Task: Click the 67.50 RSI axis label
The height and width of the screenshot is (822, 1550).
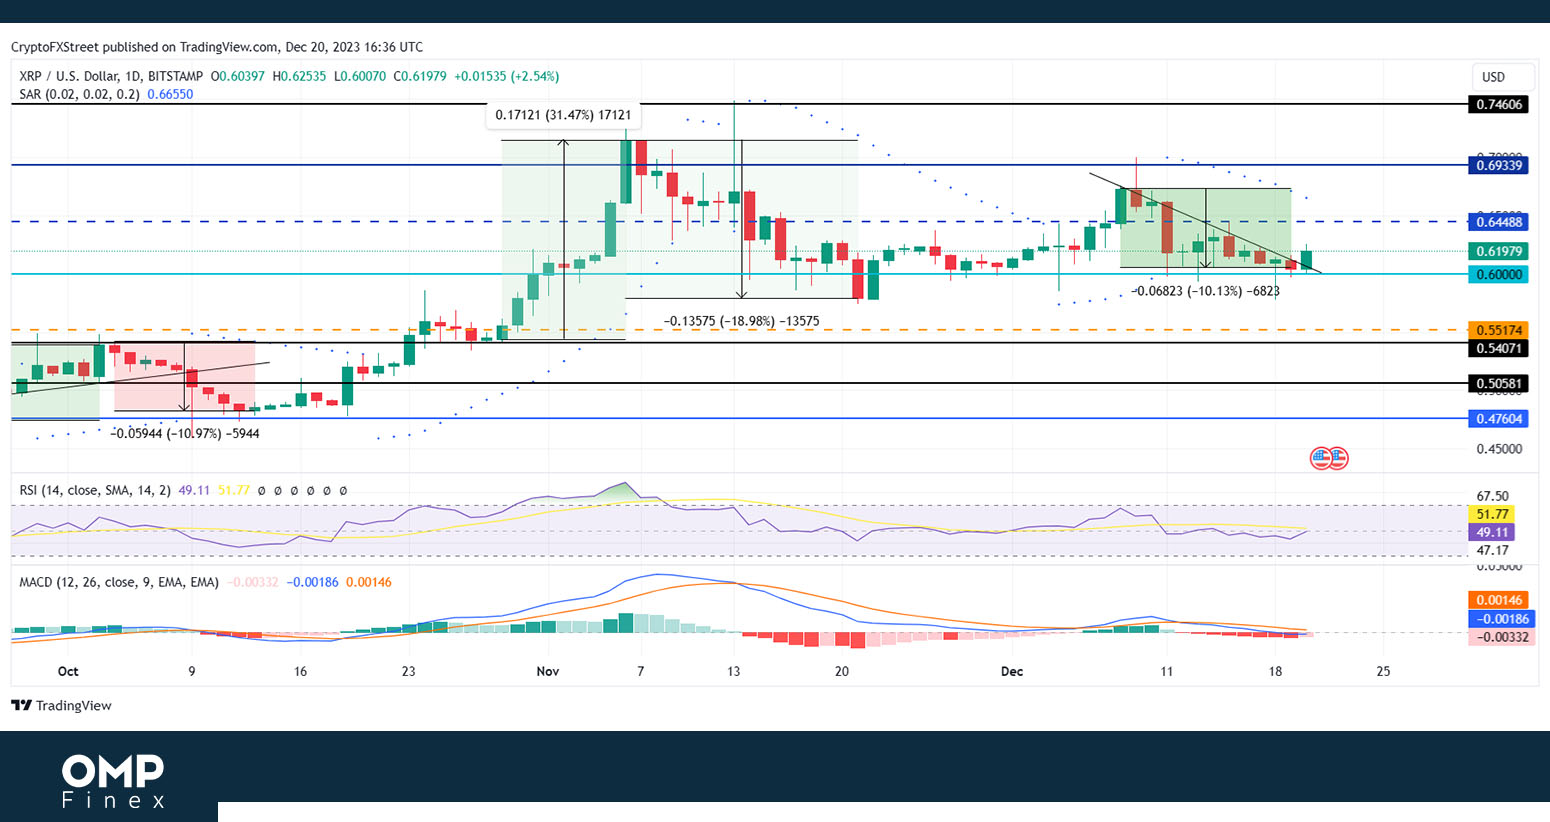Action: tap(1493, 496)
